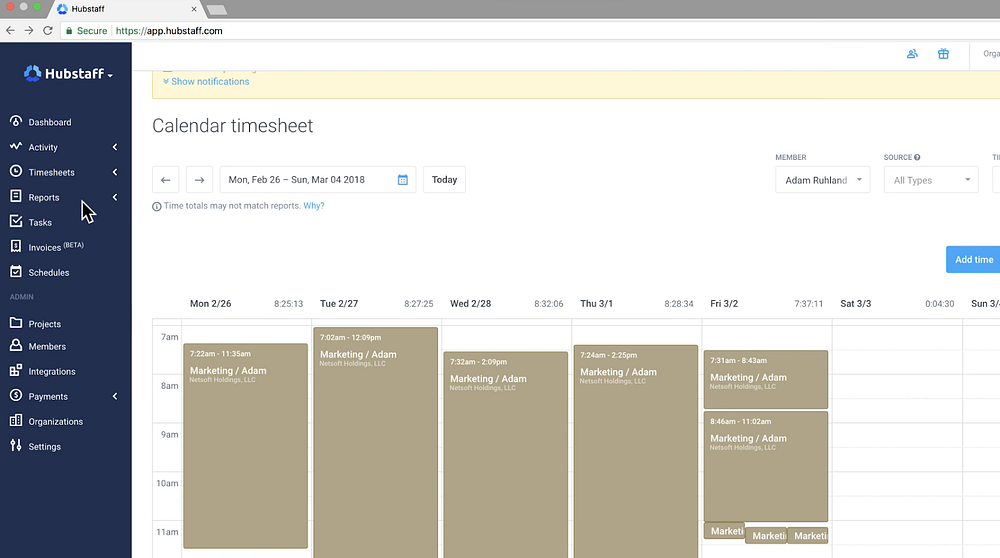Screen dimensions: 1000x558
Task: Expand the Reports submenu chevron
Action: [115, 197]
